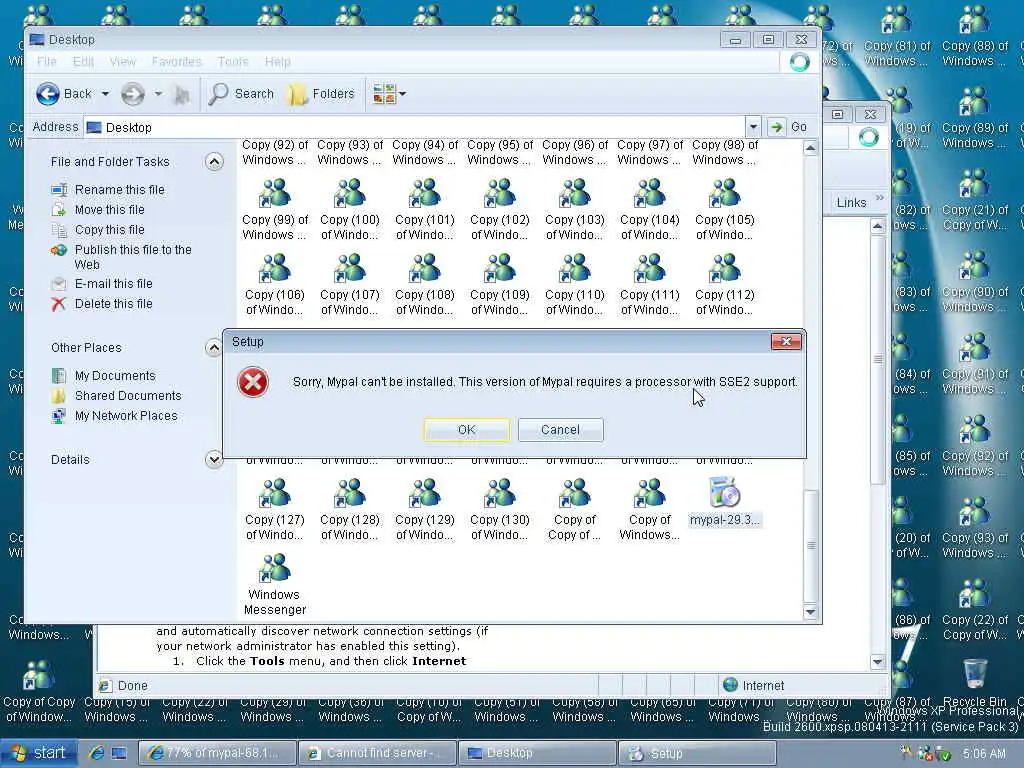
Task: Select Copy (100) of Windo... icon
Action: (349, 209)
